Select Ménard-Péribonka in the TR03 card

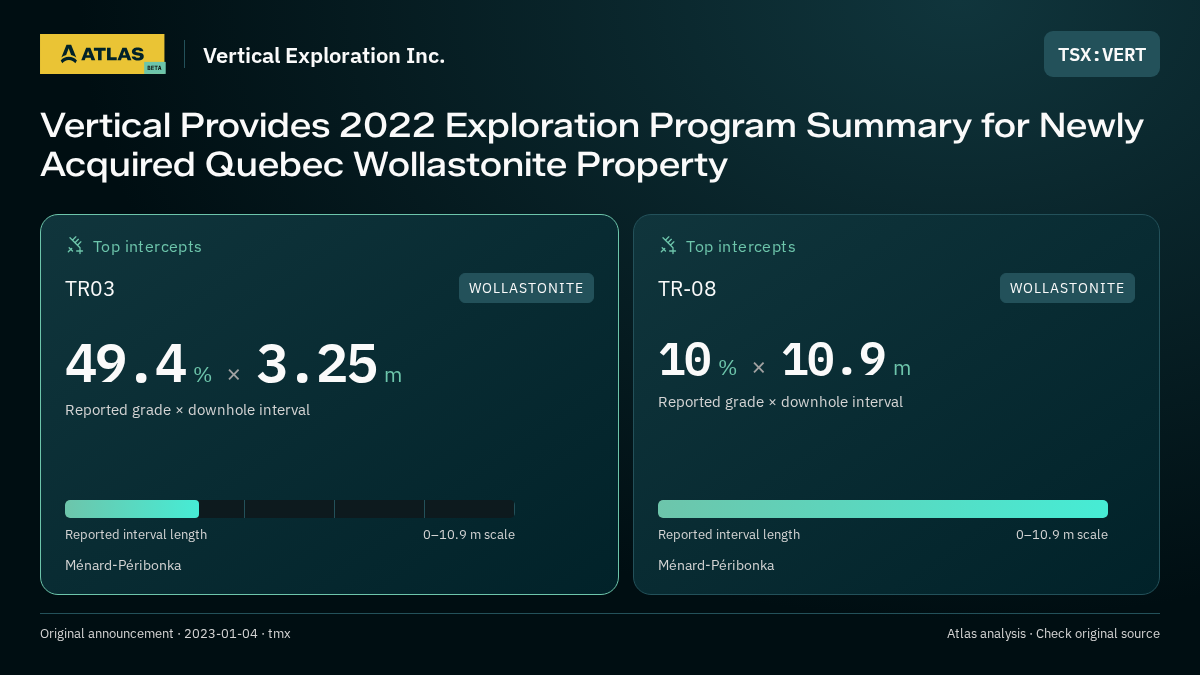[123, 566]
